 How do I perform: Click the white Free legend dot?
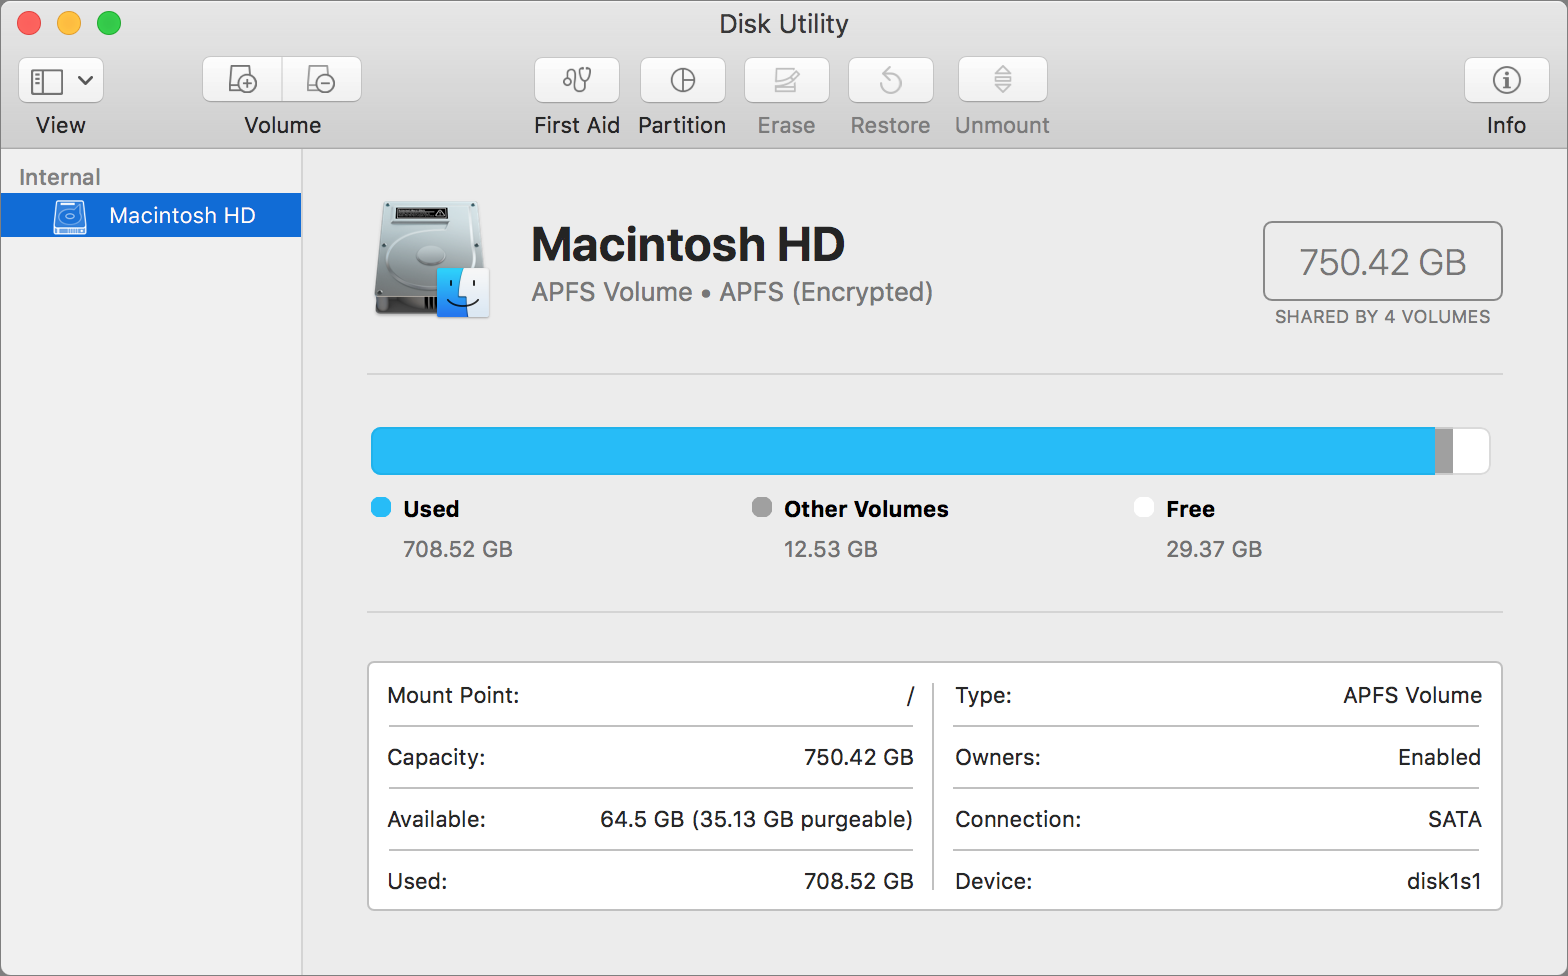click(1144, 507)
